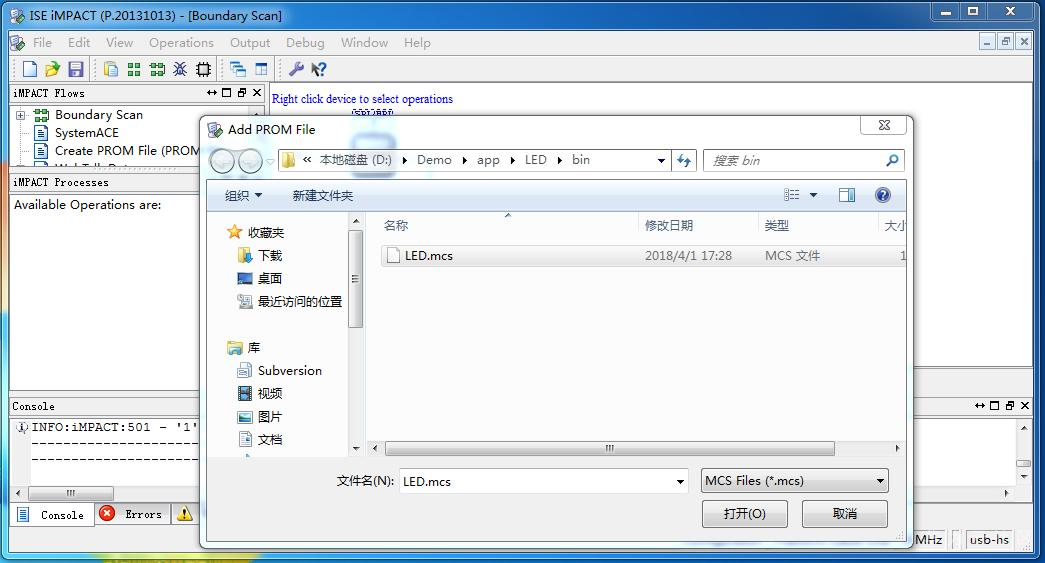Click the Open project folder icon
Image resolution: width=1045 pixels, height=563 pixels.
click(53, 69)
